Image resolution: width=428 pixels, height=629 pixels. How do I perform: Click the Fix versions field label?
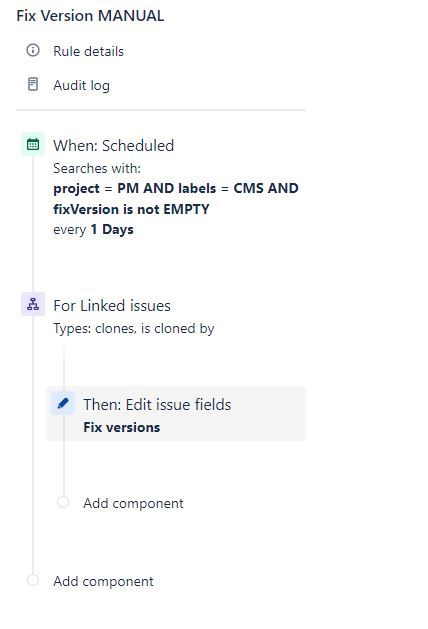click(122, 427)
